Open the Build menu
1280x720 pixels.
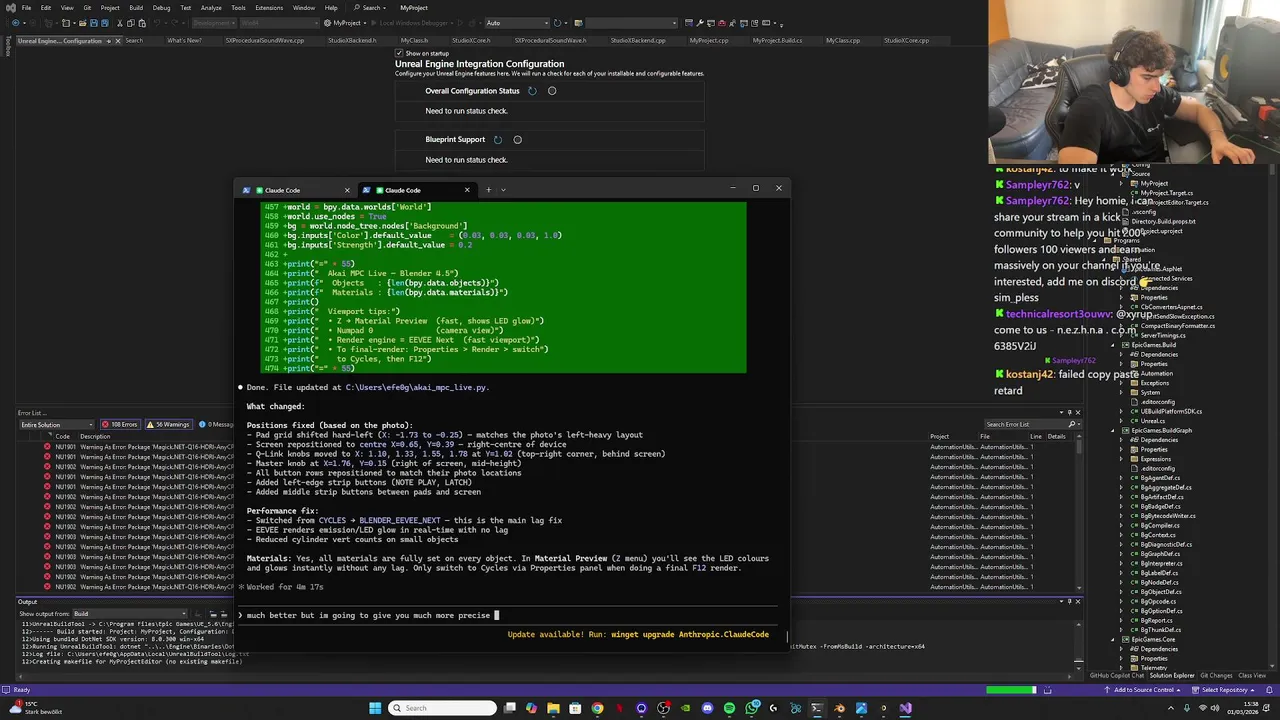pyautogui.click(x=136, y=8)
